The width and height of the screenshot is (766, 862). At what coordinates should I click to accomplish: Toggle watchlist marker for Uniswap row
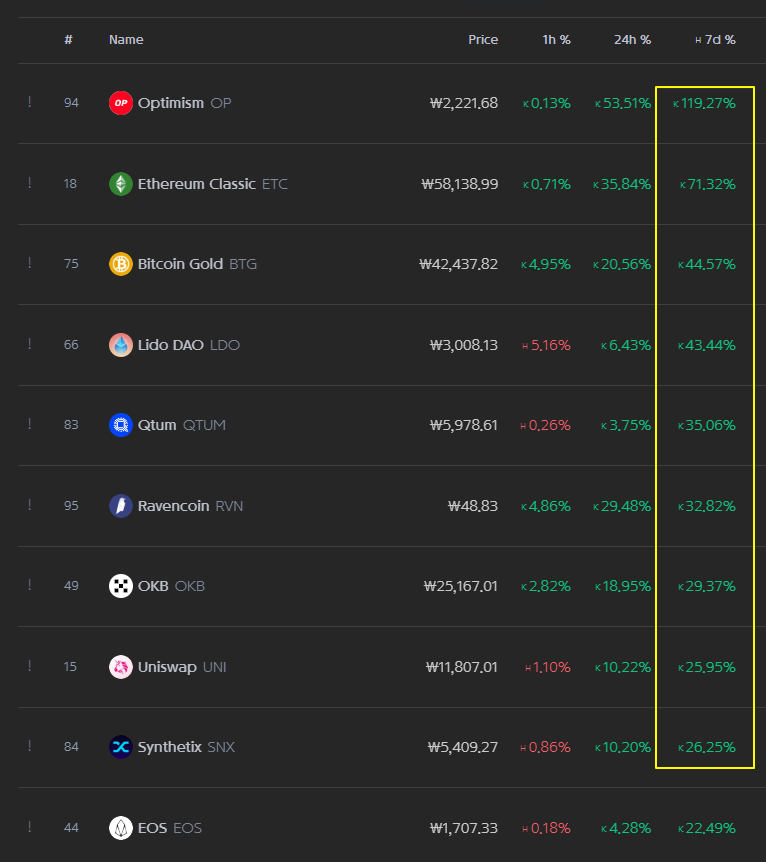(30, 666)
